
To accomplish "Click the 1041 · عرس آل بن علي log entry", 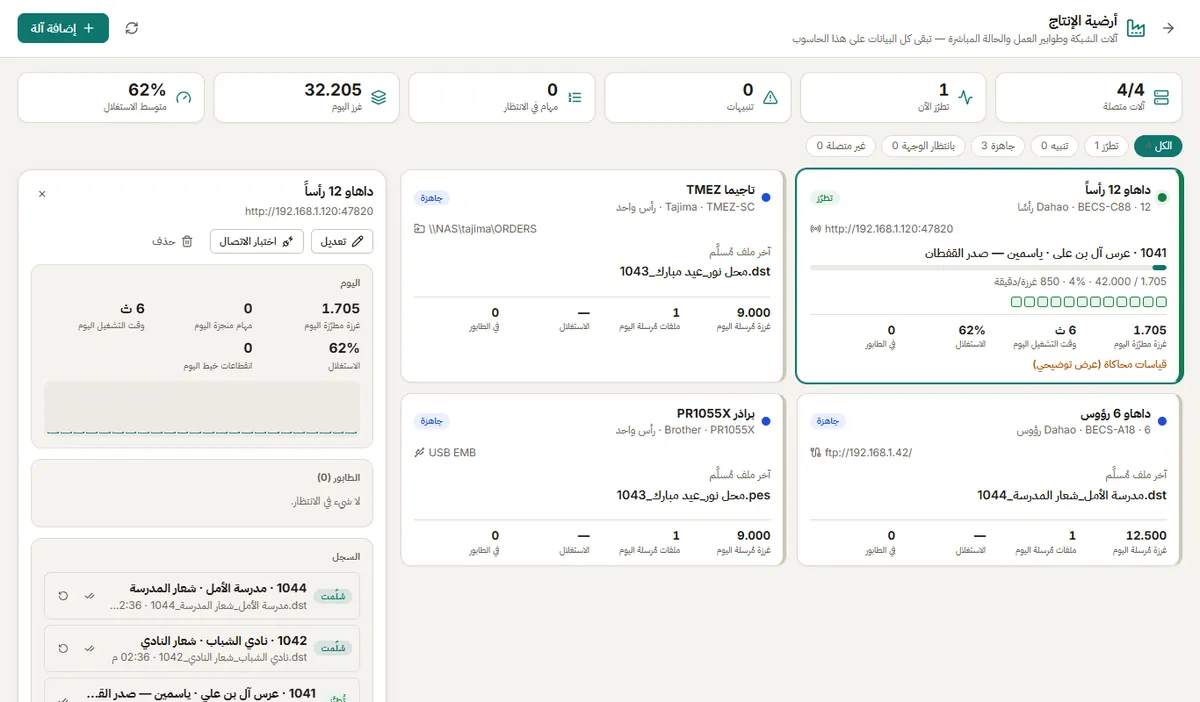I will (x=202, y=692).
